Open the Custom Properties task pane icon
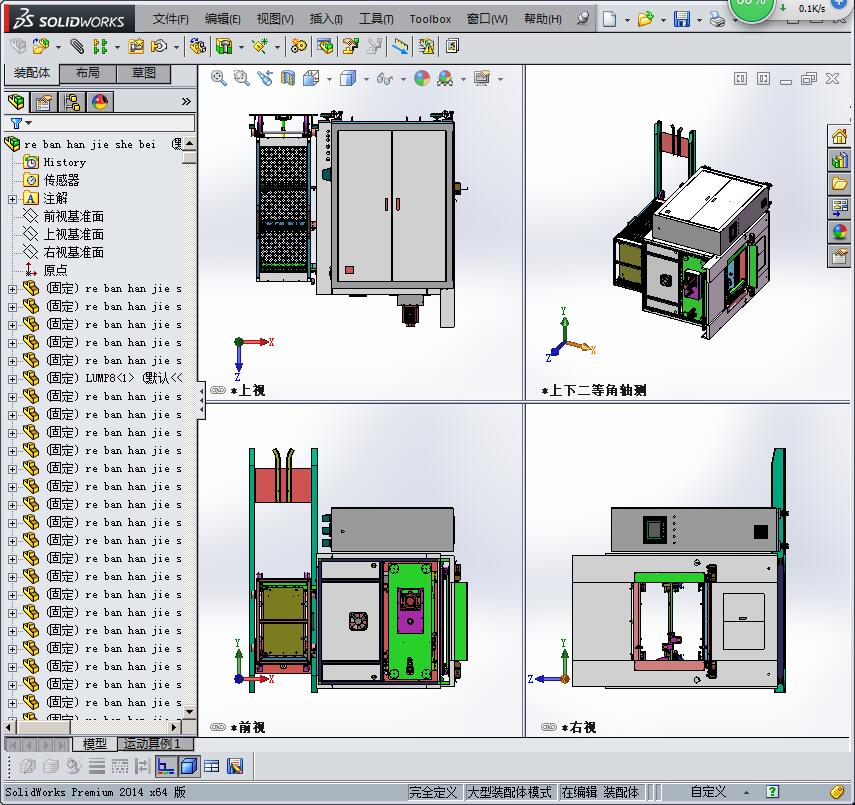855x805 pixels. pyautogui.click(x=840, y=256)
